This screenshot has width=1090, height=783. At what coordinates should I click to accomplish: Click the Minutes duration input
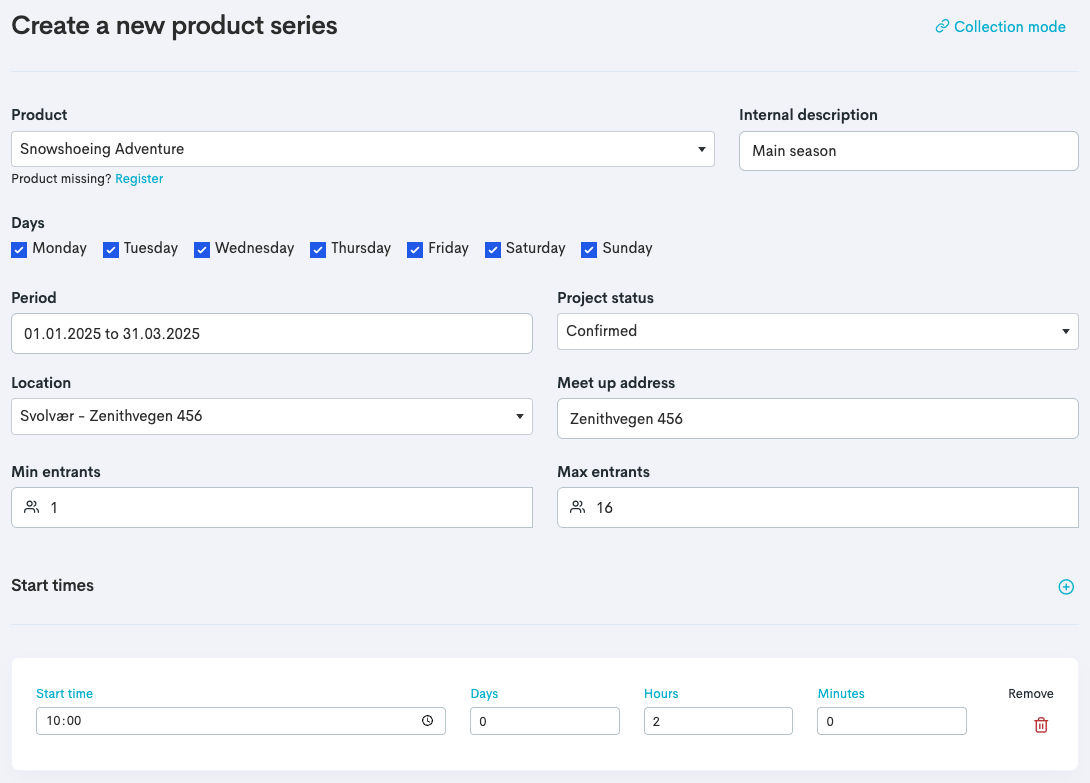(x=891, y=721)
